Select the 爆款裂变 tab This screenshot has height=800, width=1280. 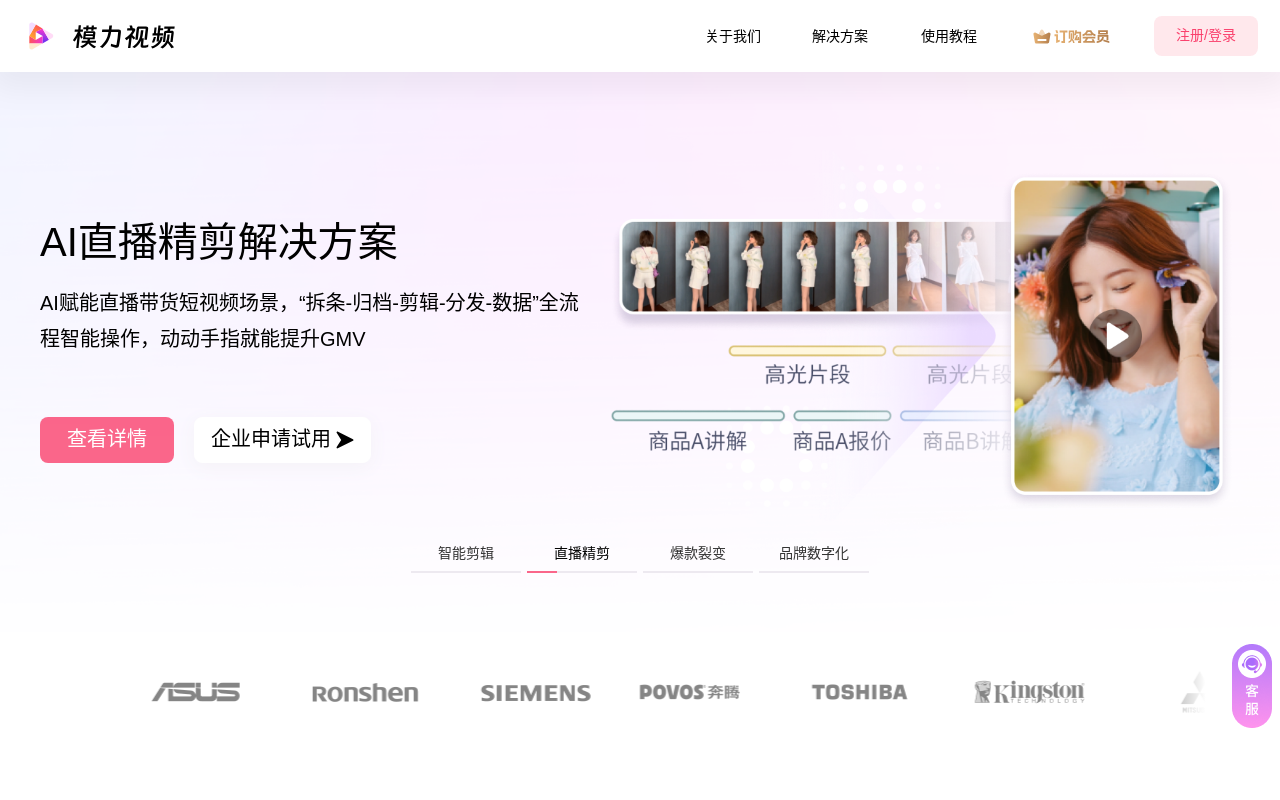coord(698,554)
